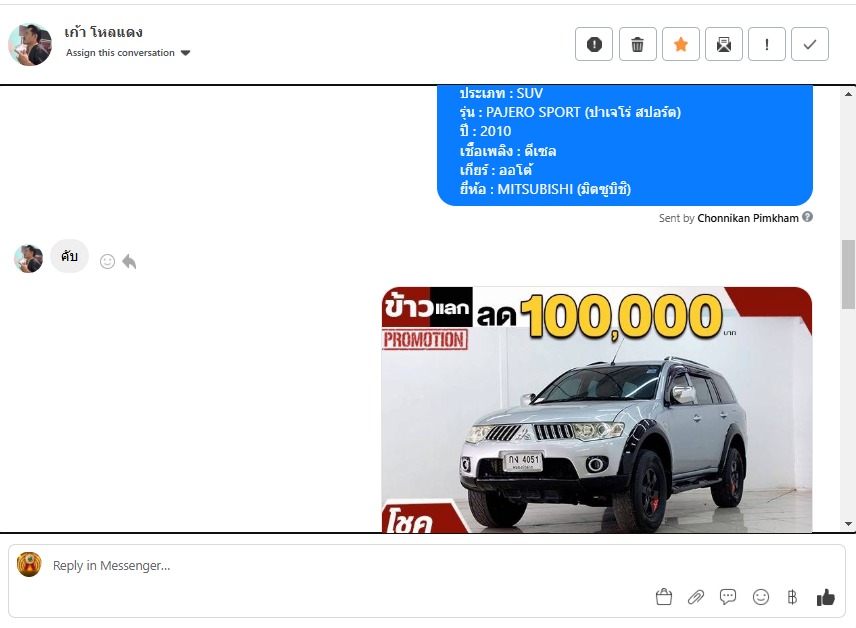The height and width of the screenshot is (628, 856).
Task: Flag conversation as priority with exclamation icon
Action: [x=767, y=44]
